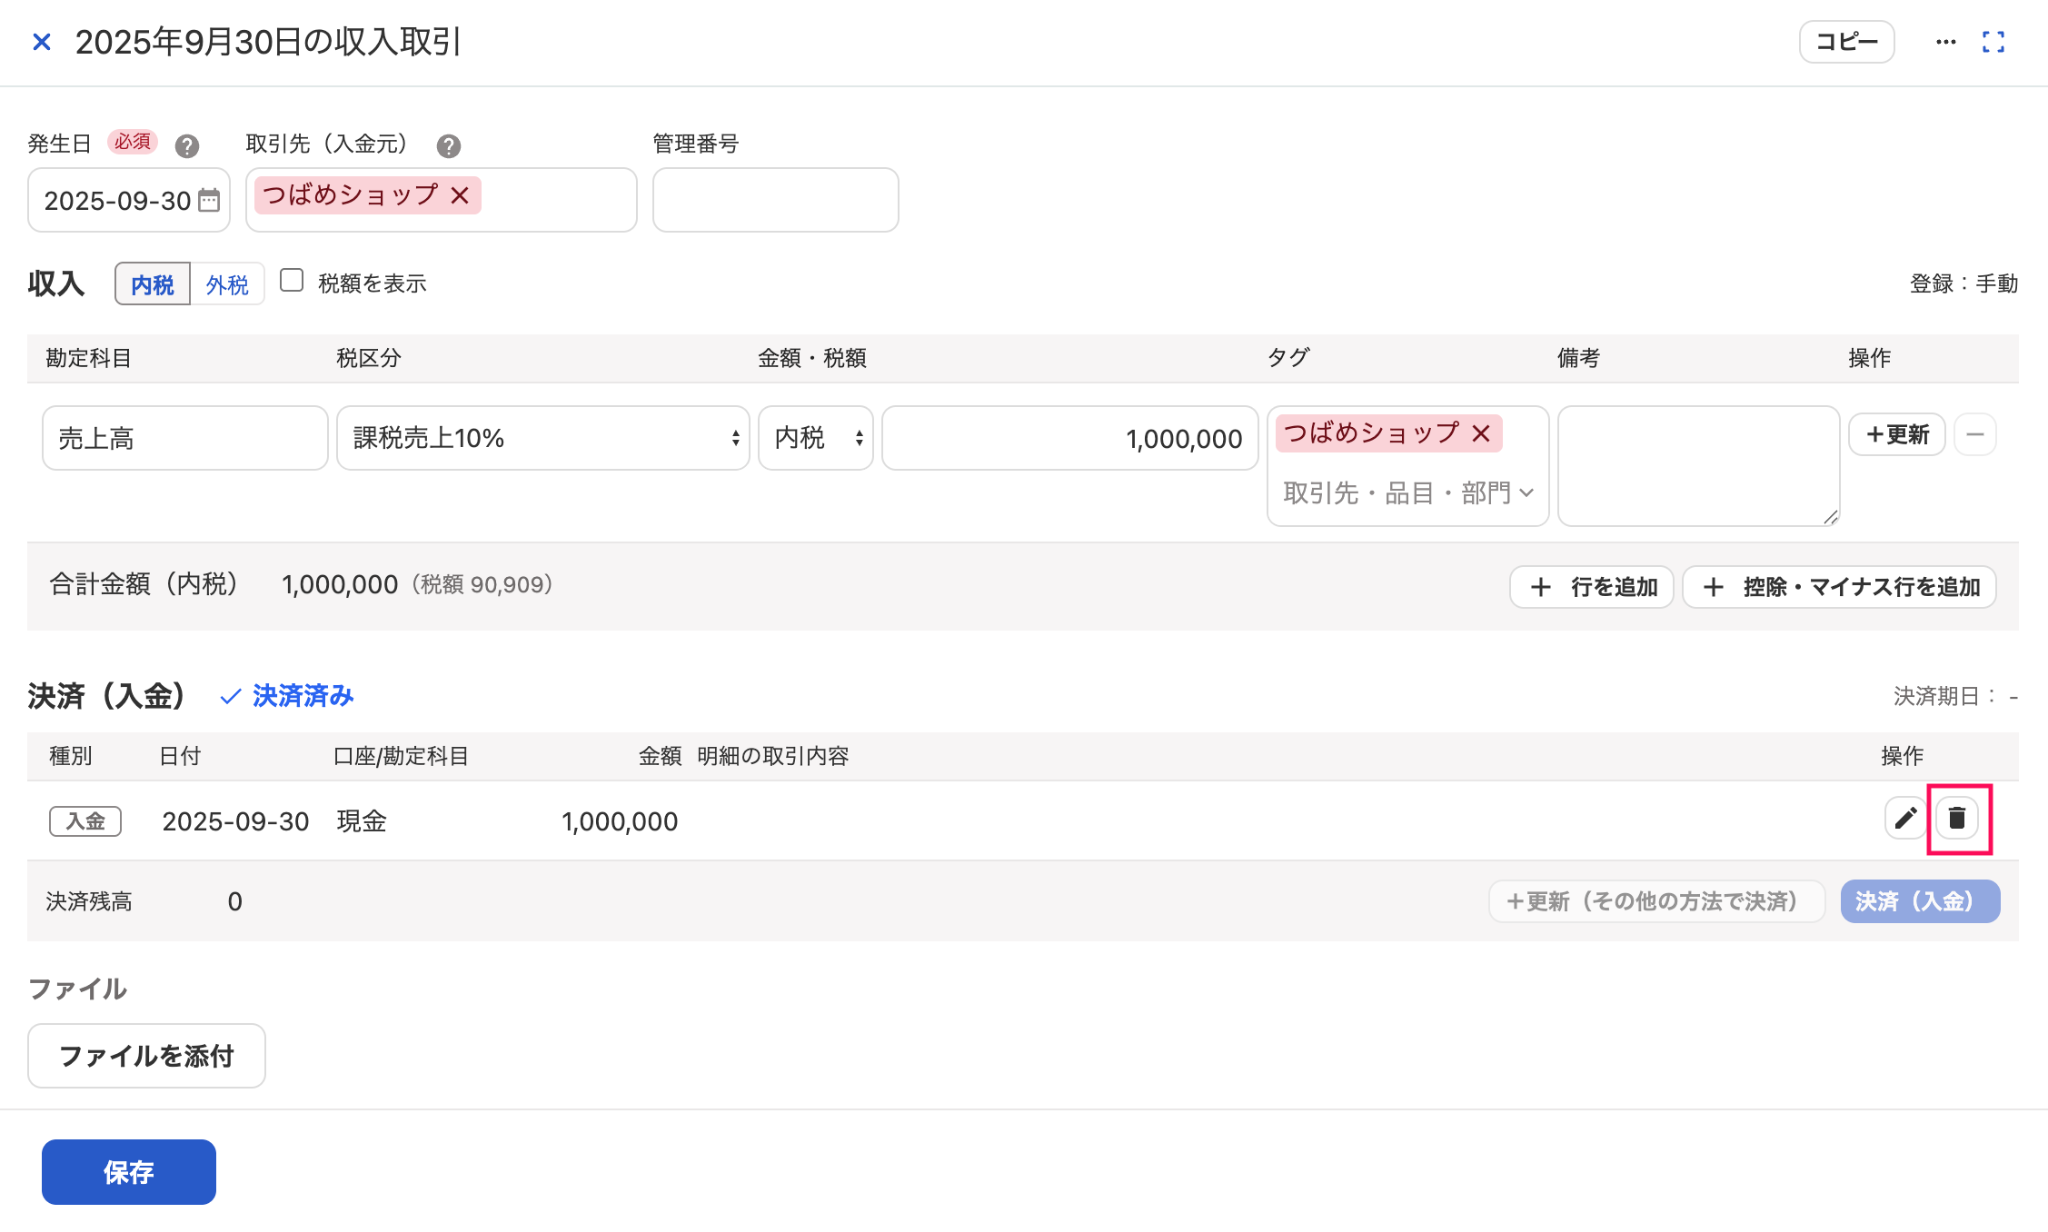This screenshot has height=1232, width=2048.
Task: Click the 決済済み status label
Action: [287, 696]
